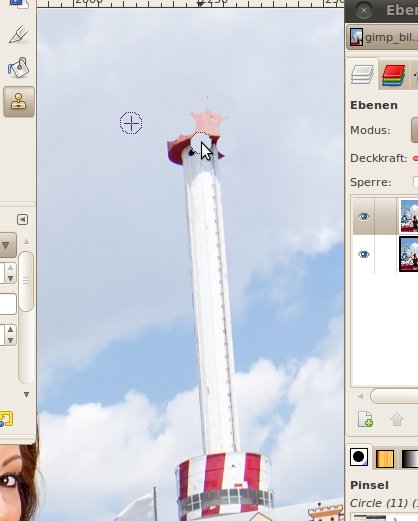The height and width of the screenshot is (521, 418).
Task: Click the layers list horizontal scrollbar
Action: (394, 396)
